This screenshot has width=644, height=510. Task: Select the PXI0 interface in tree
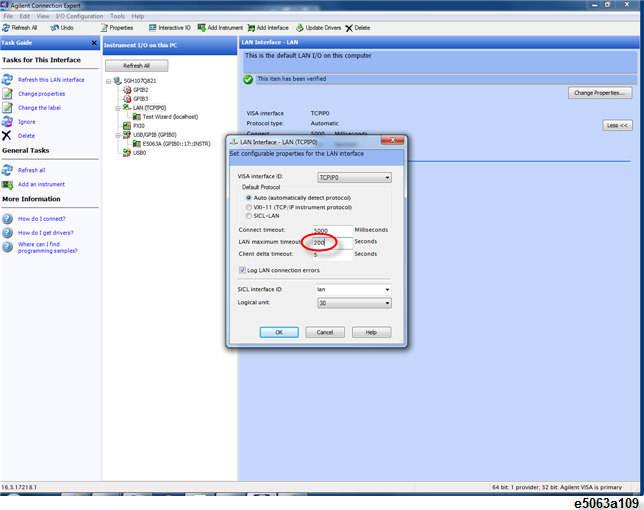[x=139, y=126]
